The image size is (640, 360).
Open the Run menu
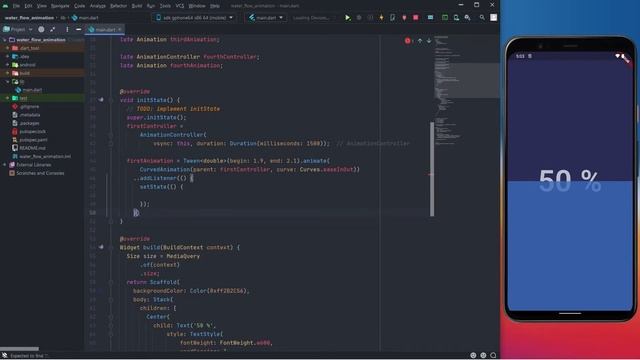(x=151, y=6)
